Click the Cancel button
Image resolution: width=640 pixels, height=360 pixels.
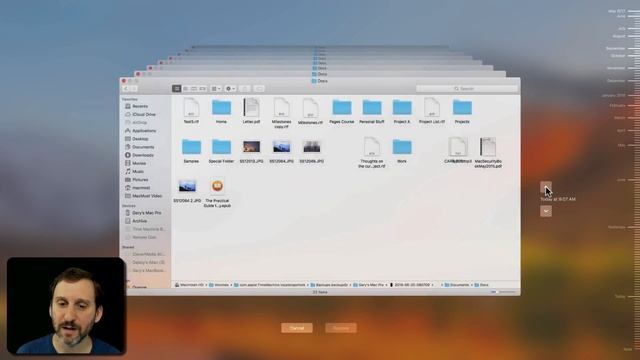[297, 328]
